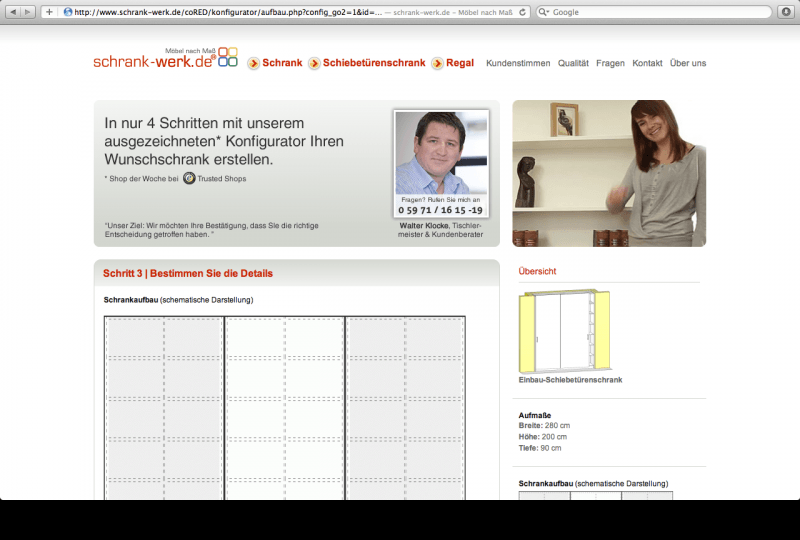Click the Übersicht heading
The width and height of the screenshot is (800, 540).
537,272
